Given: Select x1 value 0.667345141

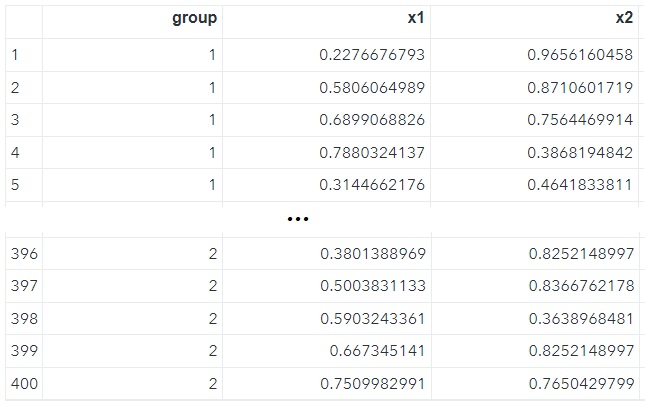Looking at the screenshot, I should 377,352.
